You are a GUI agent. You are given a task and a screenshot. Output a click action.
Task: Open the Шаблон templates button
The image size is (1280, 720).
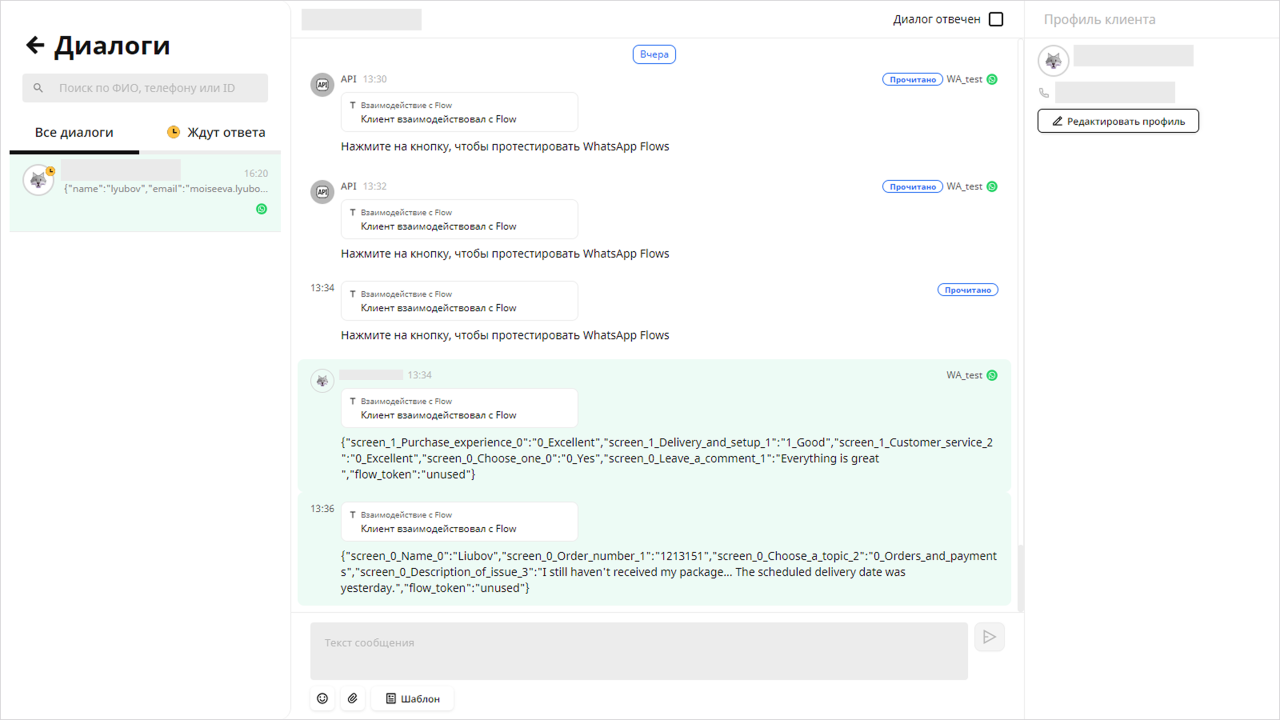tap(412, 698)
